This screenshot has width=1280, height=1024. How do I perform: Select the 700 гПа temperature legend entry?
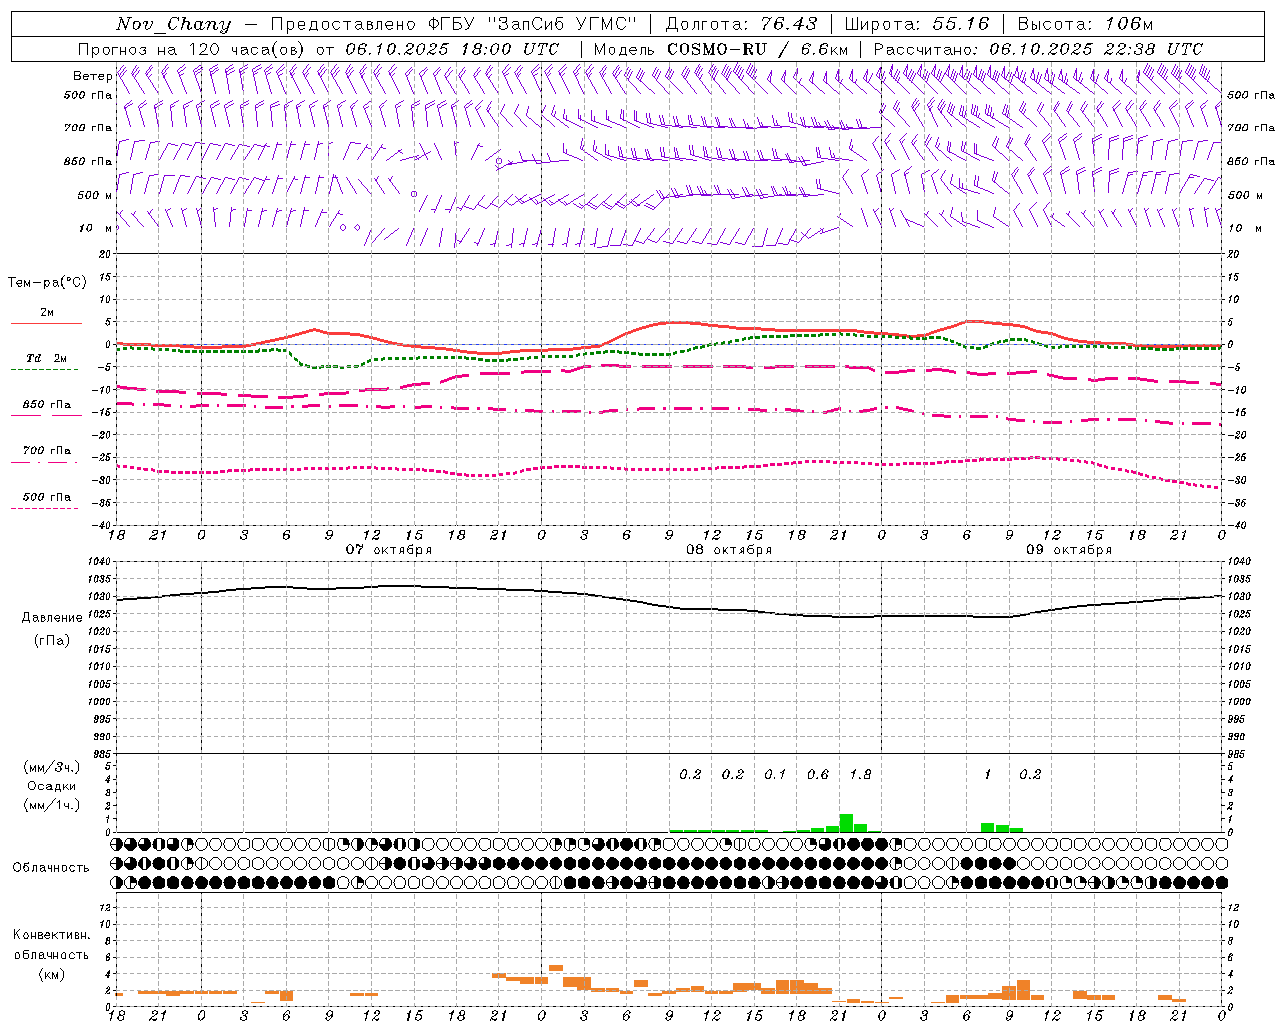pos(47,450)
